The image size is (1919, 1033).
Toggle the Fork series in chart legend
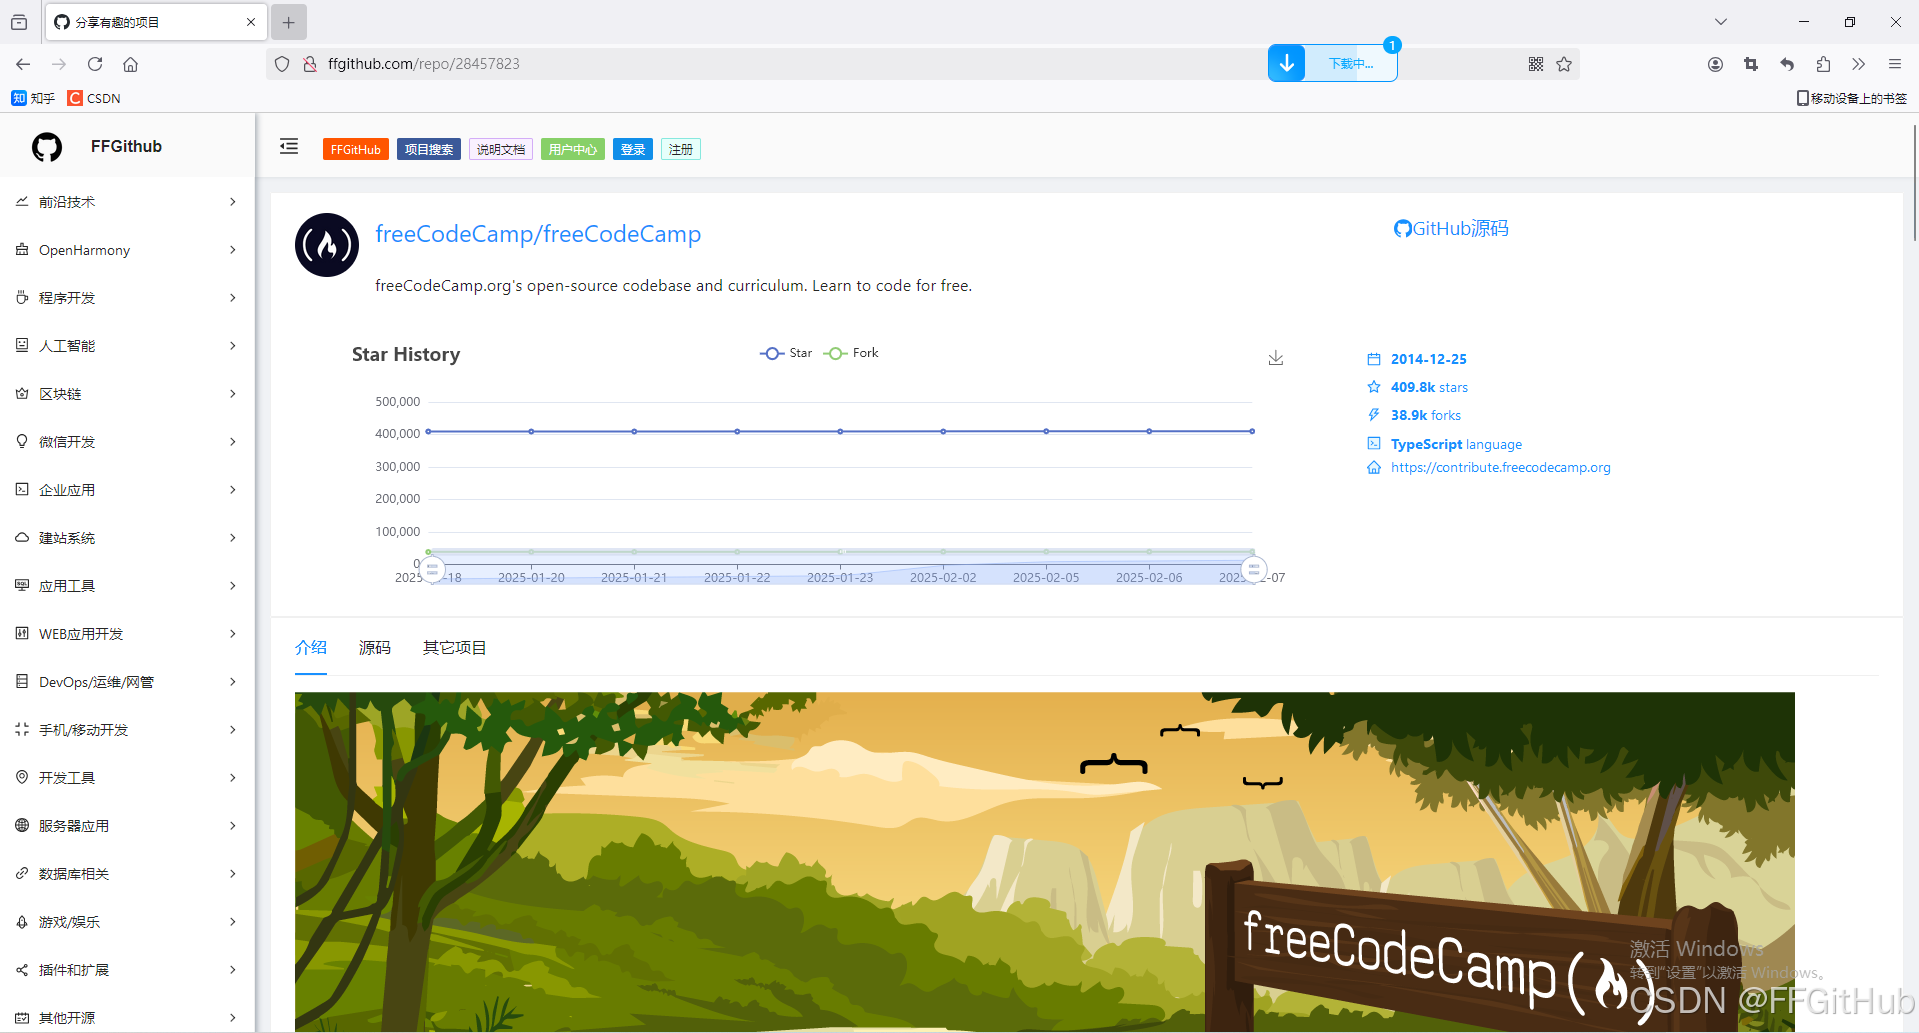coord(851,353)
